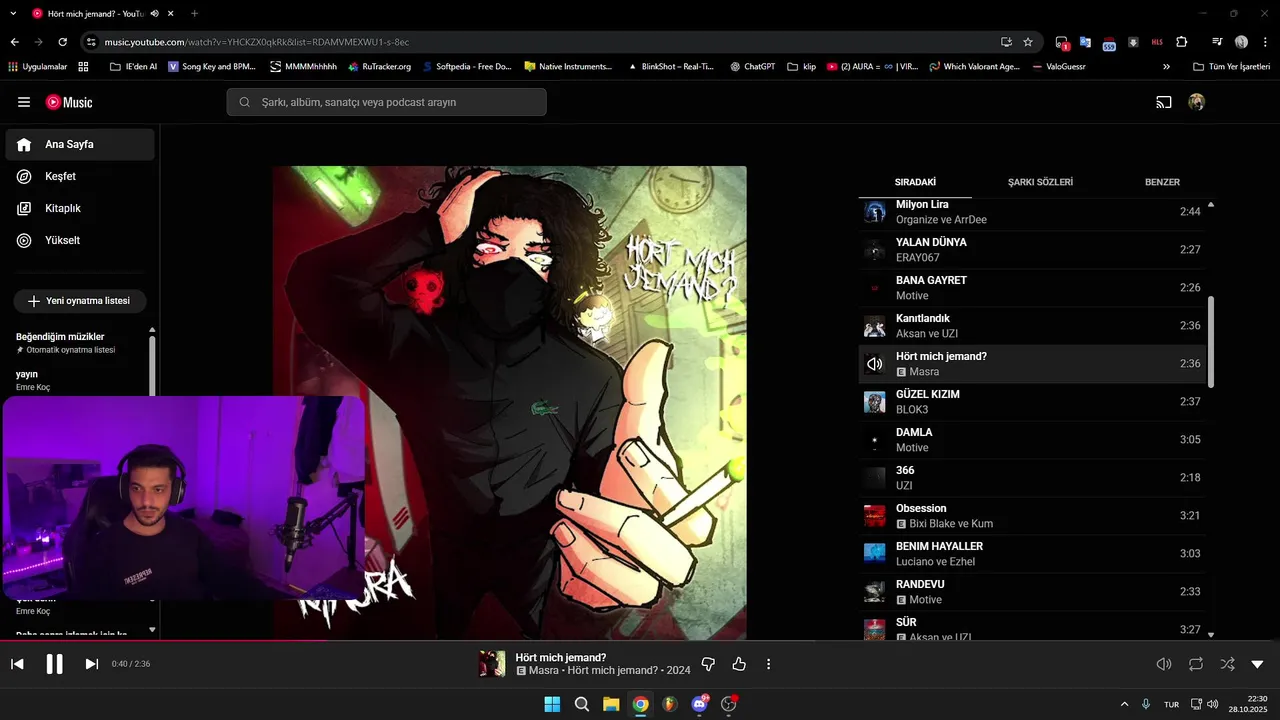Open the tab search dropdown arrow

13,14
